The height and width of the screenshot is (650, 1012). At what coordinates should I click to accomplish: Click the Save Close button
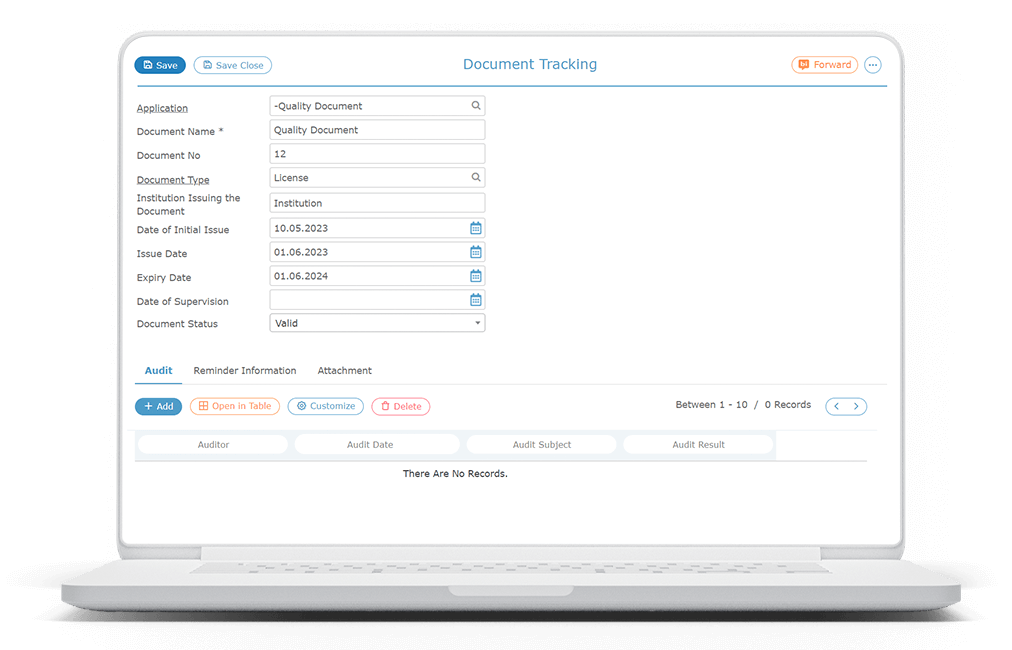pyautogui.click(x=233, y=65)
